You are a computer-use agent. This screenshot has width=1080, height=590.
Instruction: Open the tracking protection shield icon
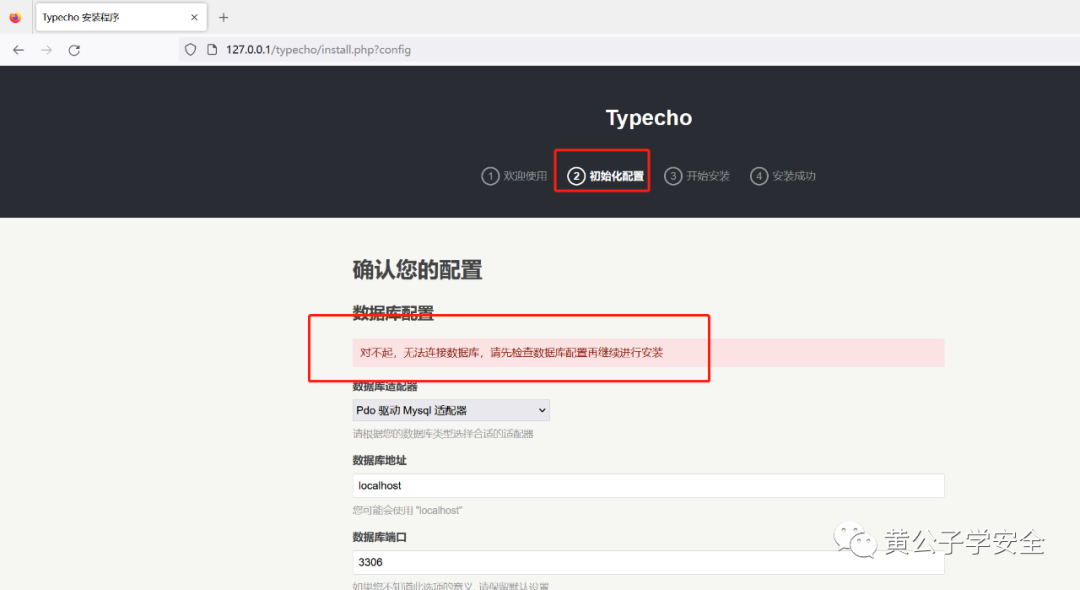click(x=189, y=48)
